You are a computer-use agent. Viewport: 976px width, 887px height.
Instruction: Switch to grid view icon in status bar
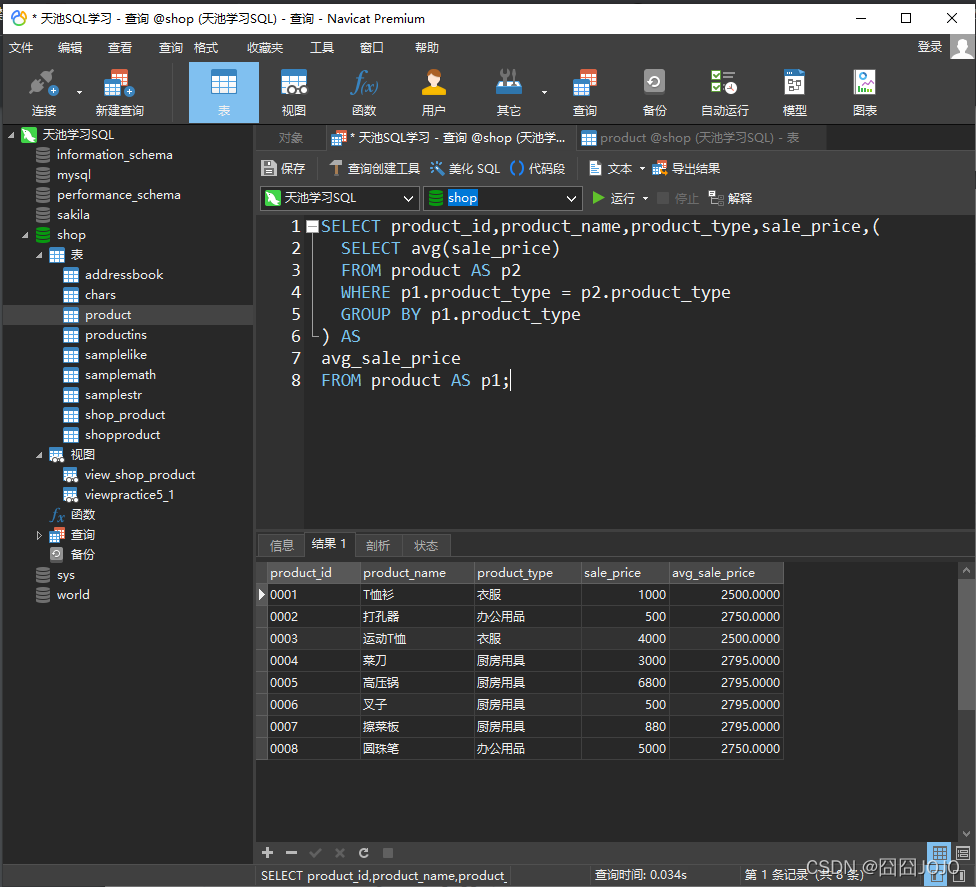coord(939,852)
